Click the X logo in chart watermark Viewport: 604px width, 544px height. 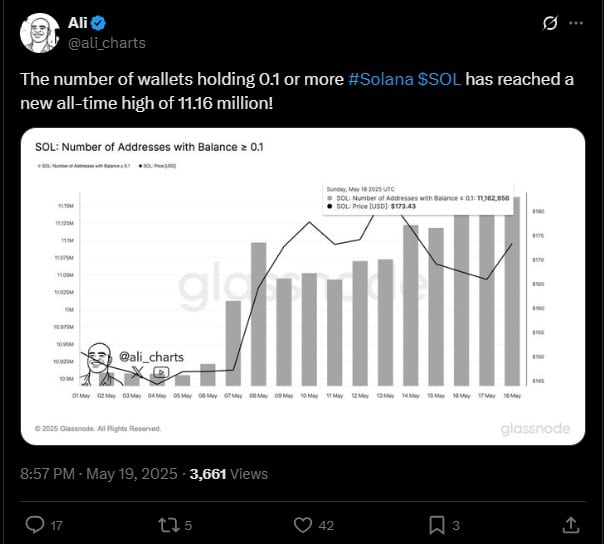[138, 372]
